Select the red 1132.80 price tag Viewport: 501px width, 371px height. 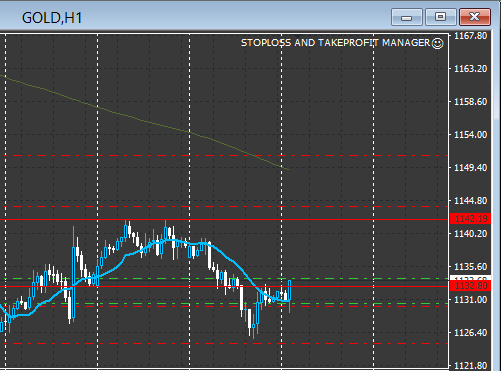(470, 286)
